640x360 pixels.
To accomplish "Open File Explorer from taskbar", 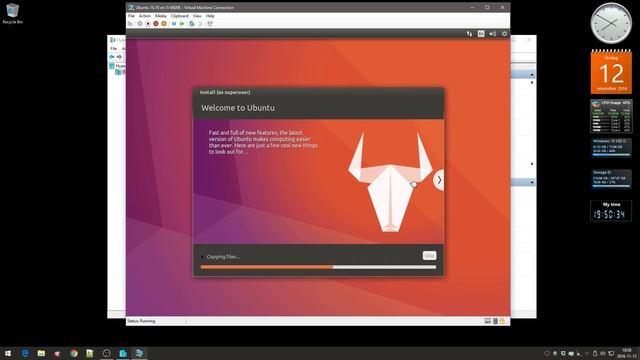I will pyautogui.click(x=41, y=353).
